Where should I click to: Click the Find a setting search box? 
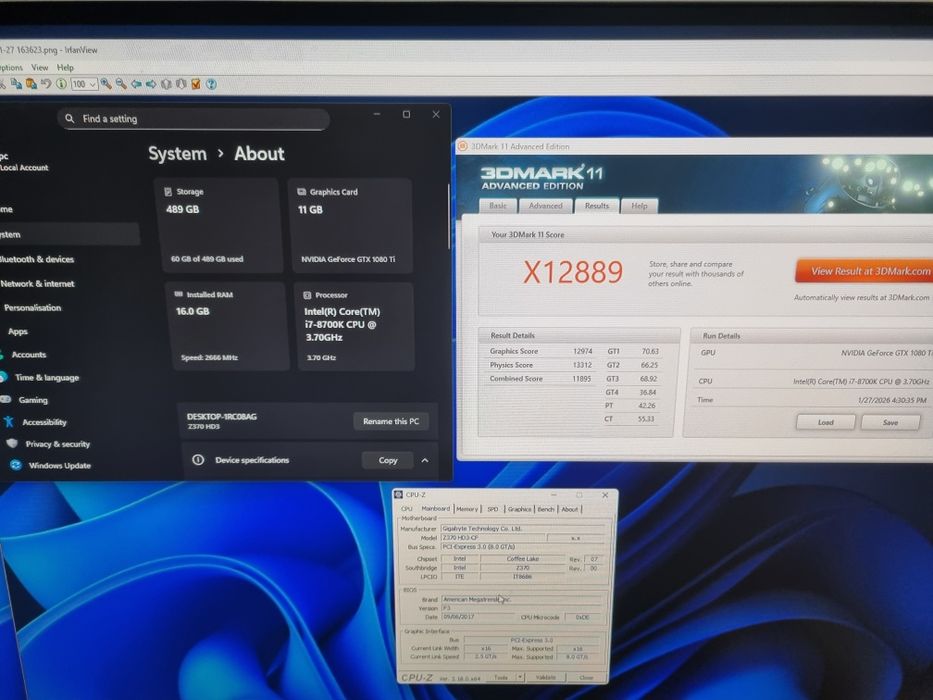coord(194,118)
